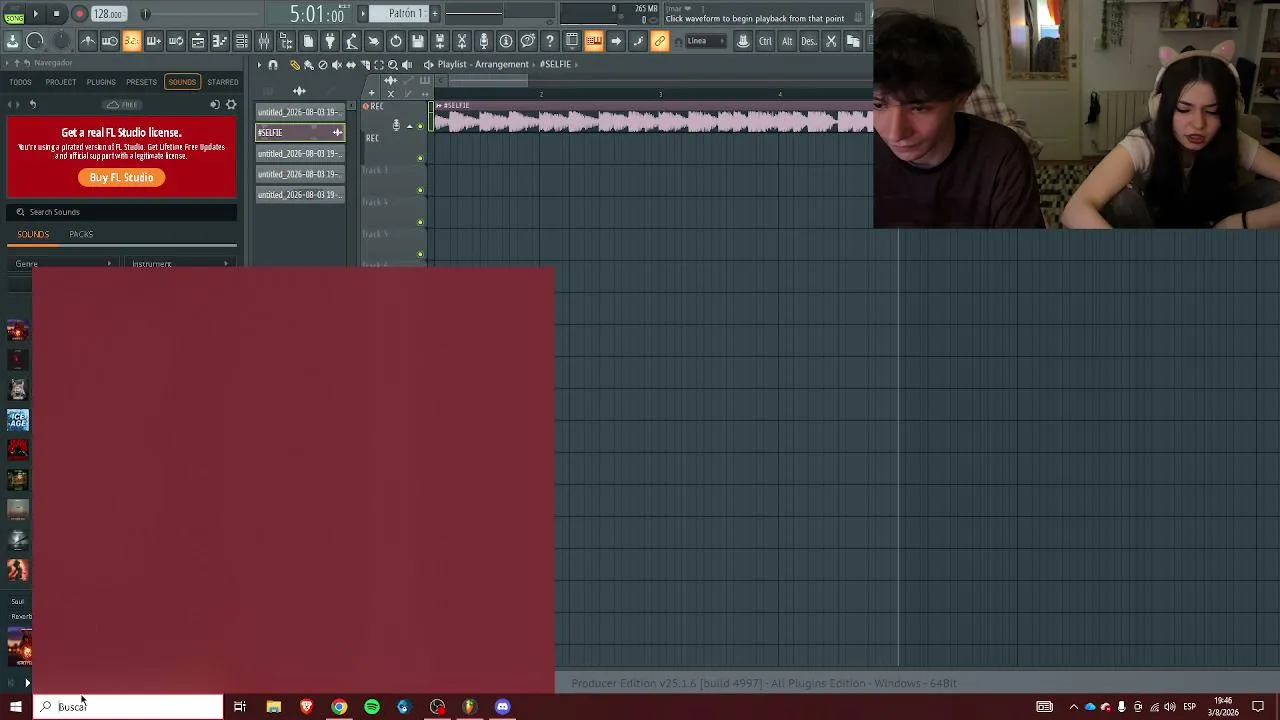Expand the Genre filter dropdown
The width and height of the screenshot is (1280, 720).
(63, 264)
